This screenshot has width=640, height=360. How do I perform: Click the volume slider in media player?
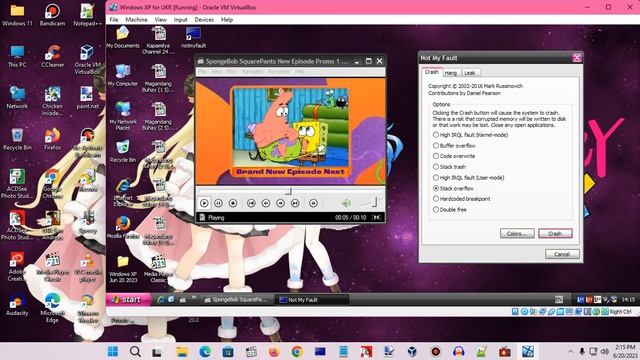point(369,202)
